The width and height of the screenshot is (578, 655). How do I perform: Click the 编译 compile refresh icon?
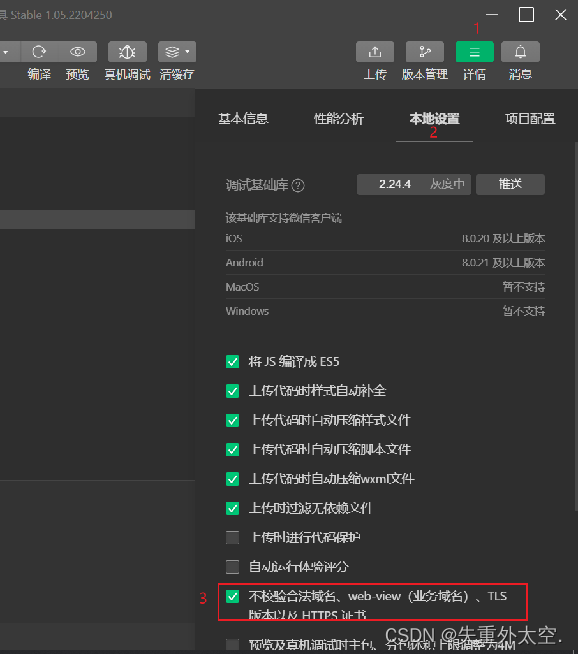click(39, 52)
